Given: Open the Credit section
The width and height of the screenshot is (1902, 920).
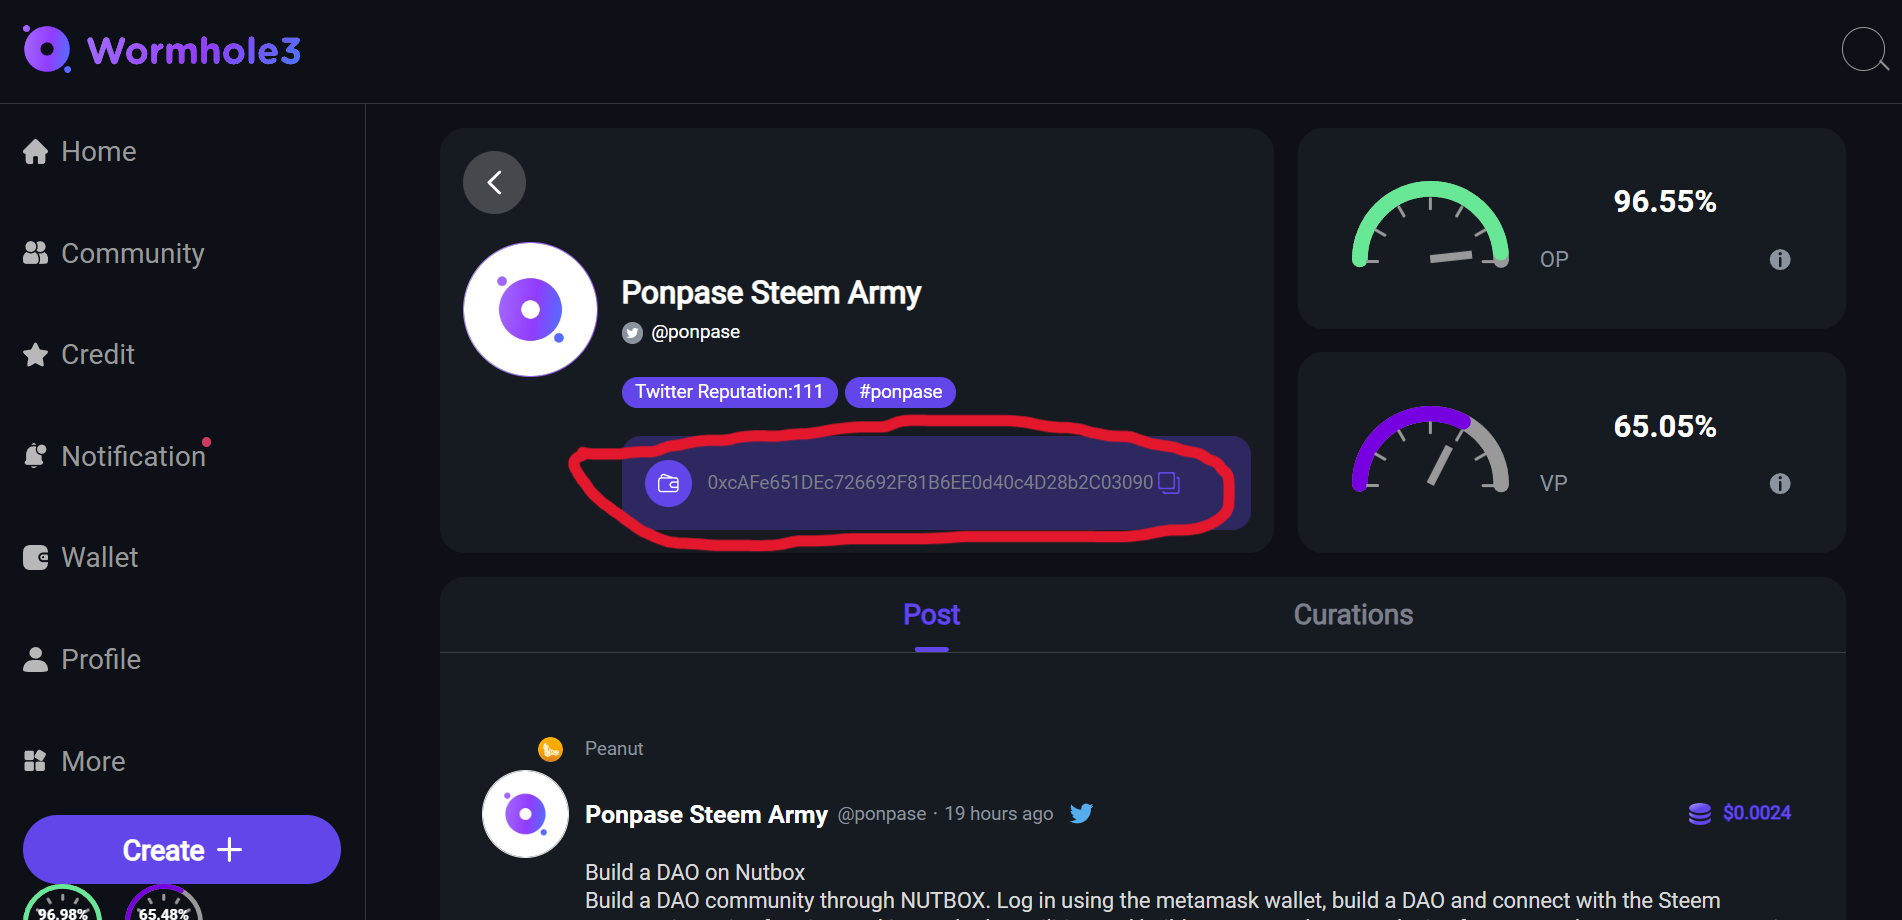Looking at the screenshot, I should point(97,354).
